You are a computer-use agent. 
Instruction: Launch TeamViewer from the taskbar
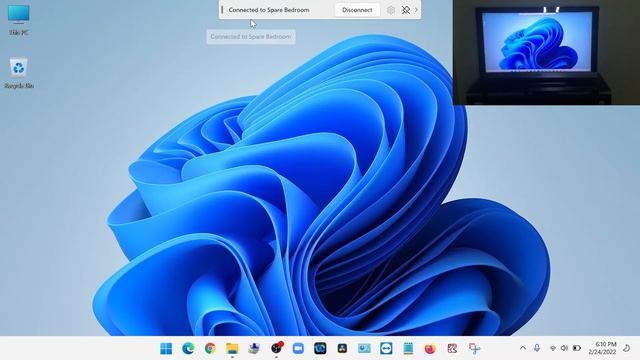pyautogui.click(x=386, y=349)
